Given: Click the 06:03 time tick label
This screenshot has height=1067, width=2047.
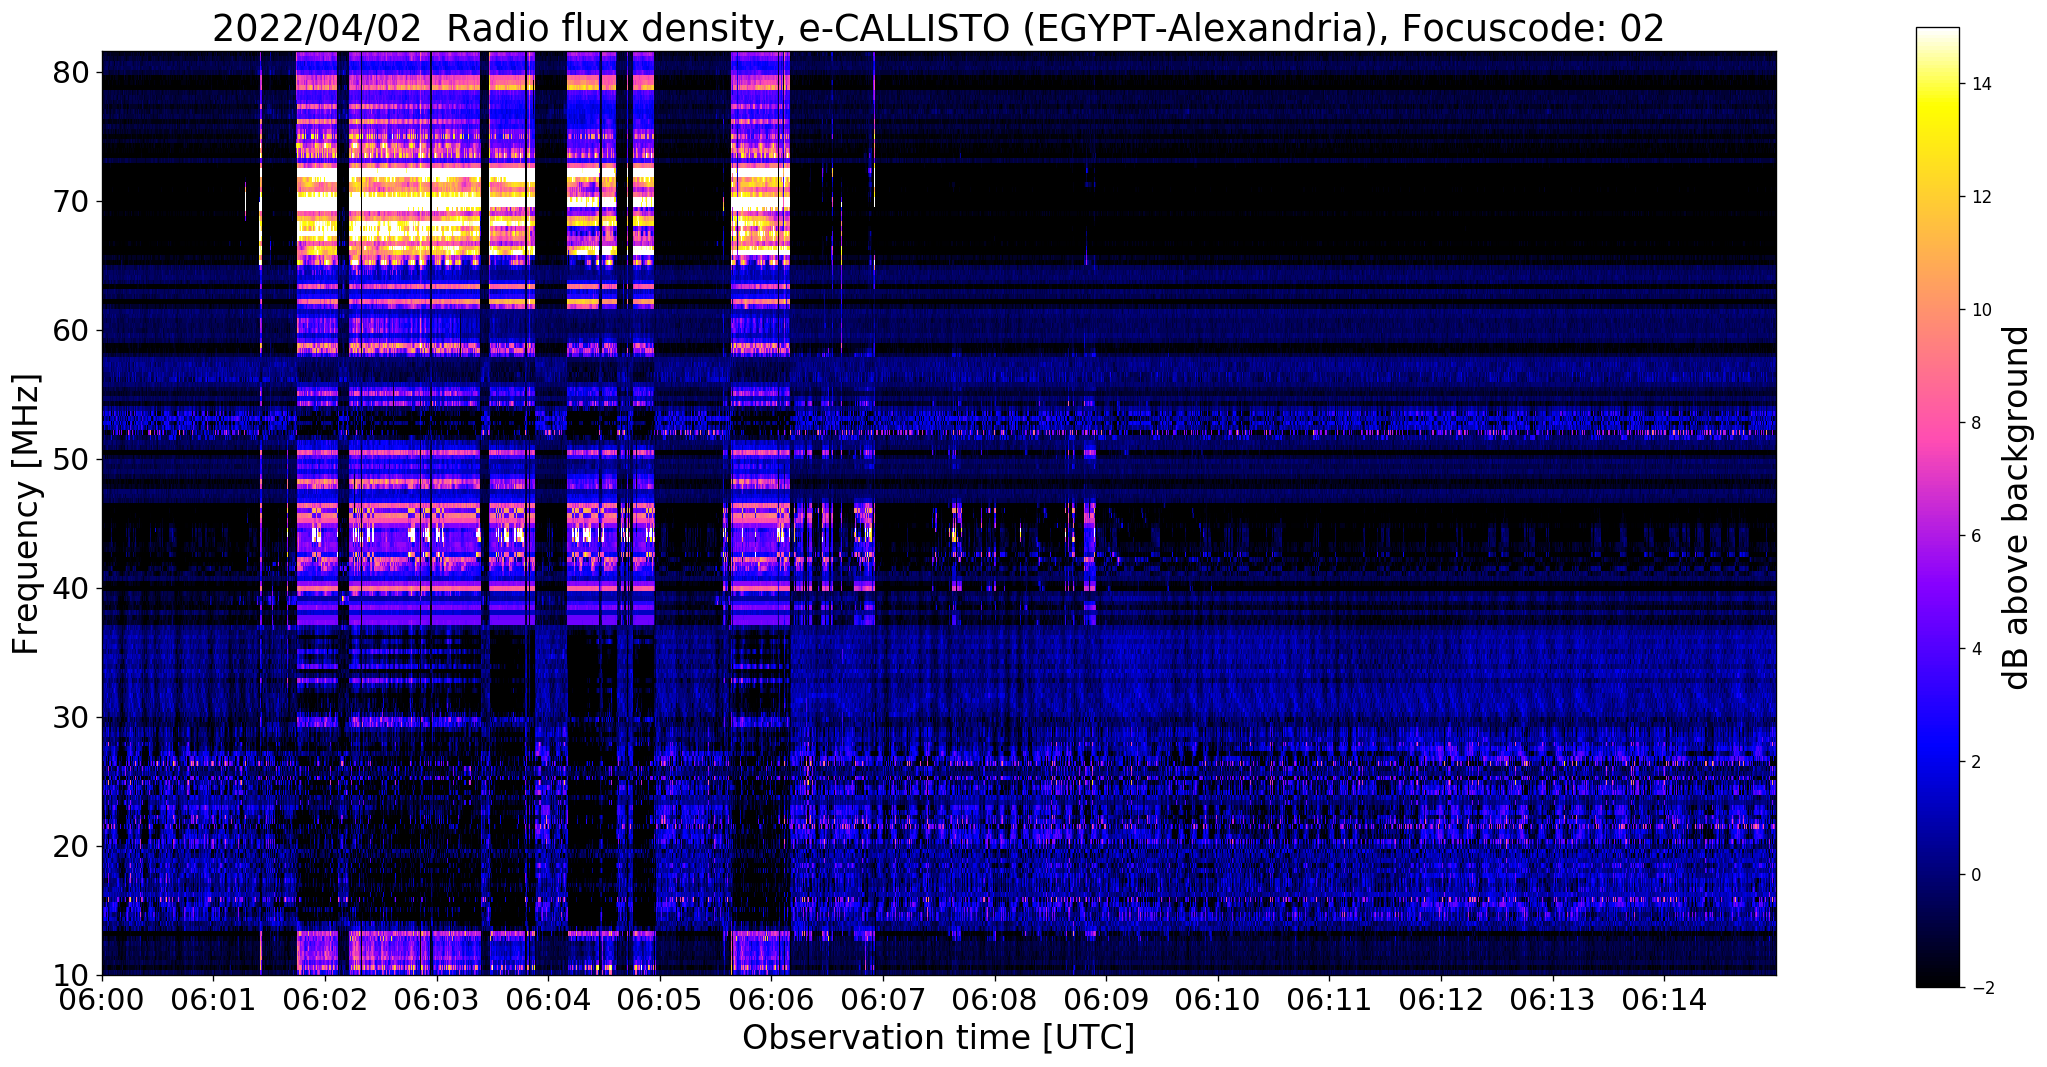Looking at the screenshot, I should (x=436, y=999).
